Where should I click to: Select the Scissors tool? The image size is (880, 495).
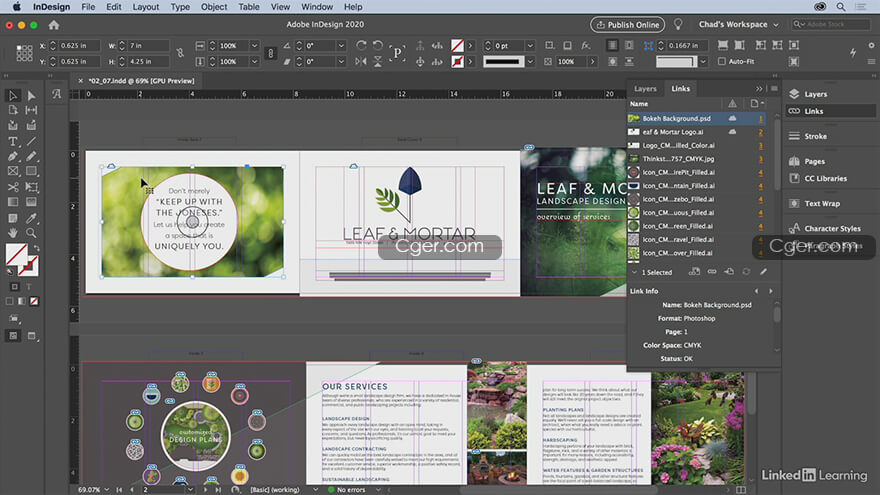[13, 187]
